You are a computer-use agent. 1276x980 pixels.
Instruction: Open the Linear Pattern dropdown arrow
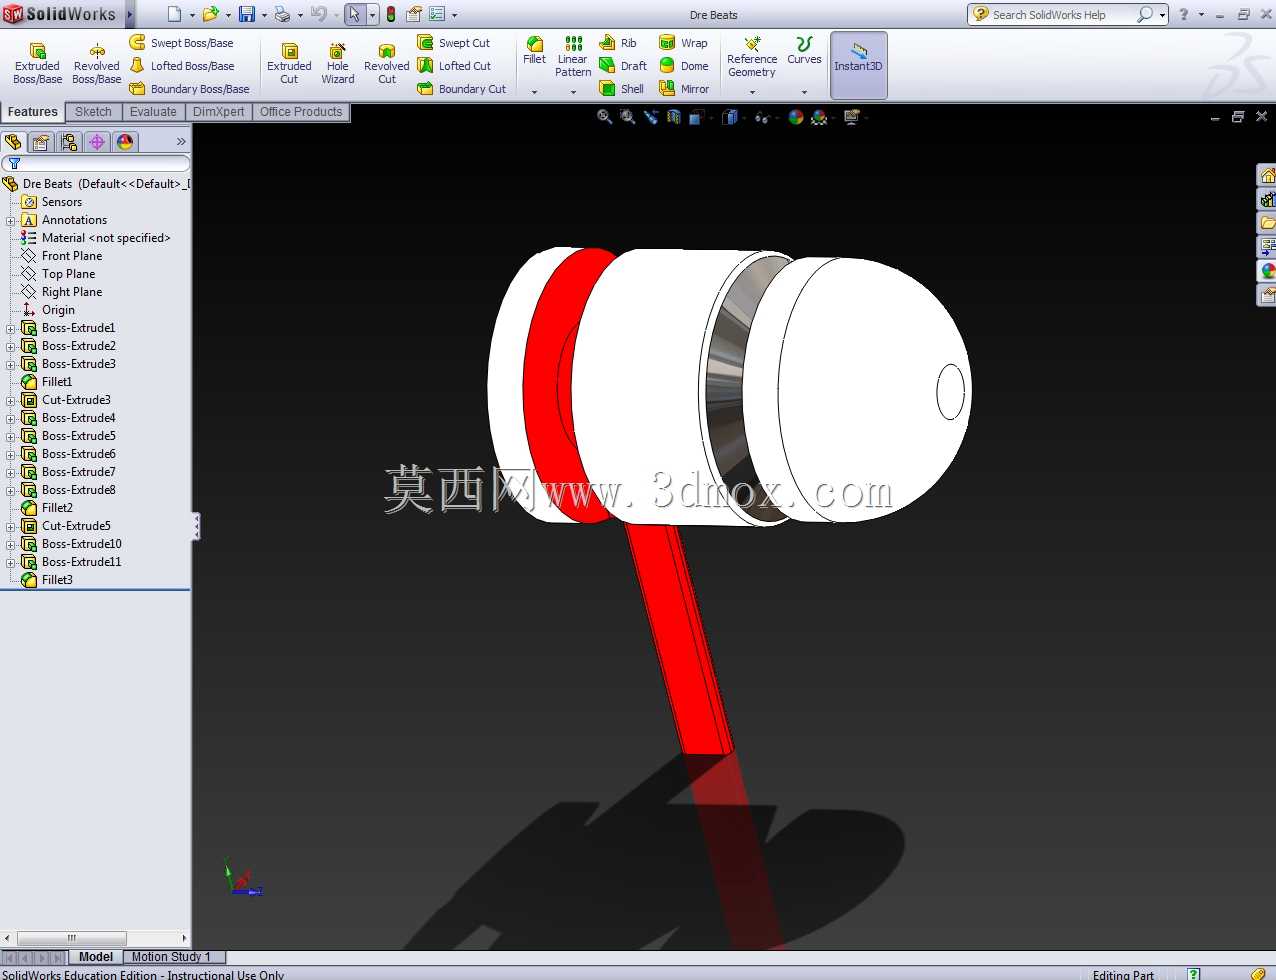click(573, 92)
